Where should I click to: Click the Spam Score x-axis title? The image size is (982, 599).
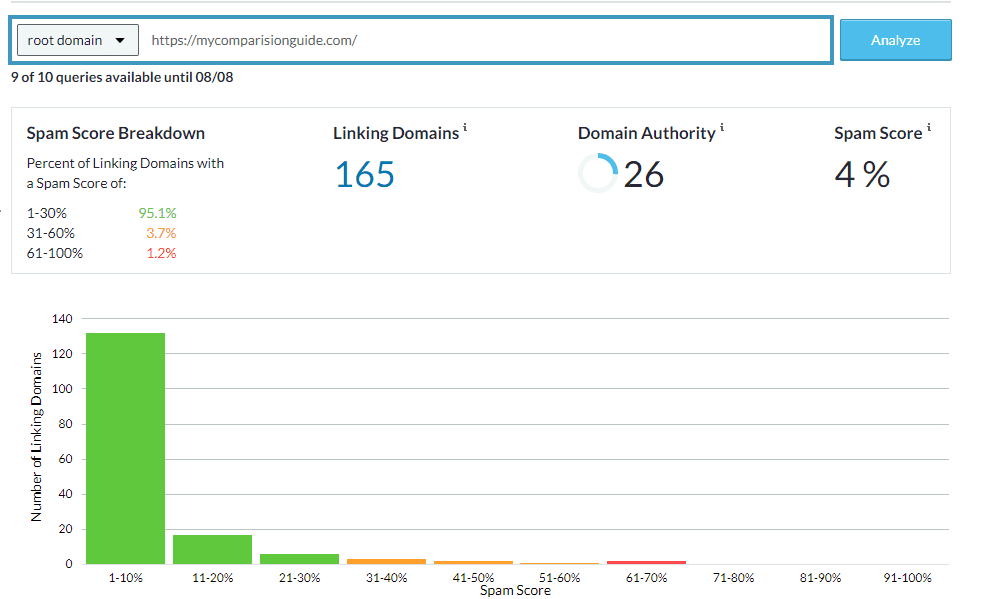pos(515,590)
